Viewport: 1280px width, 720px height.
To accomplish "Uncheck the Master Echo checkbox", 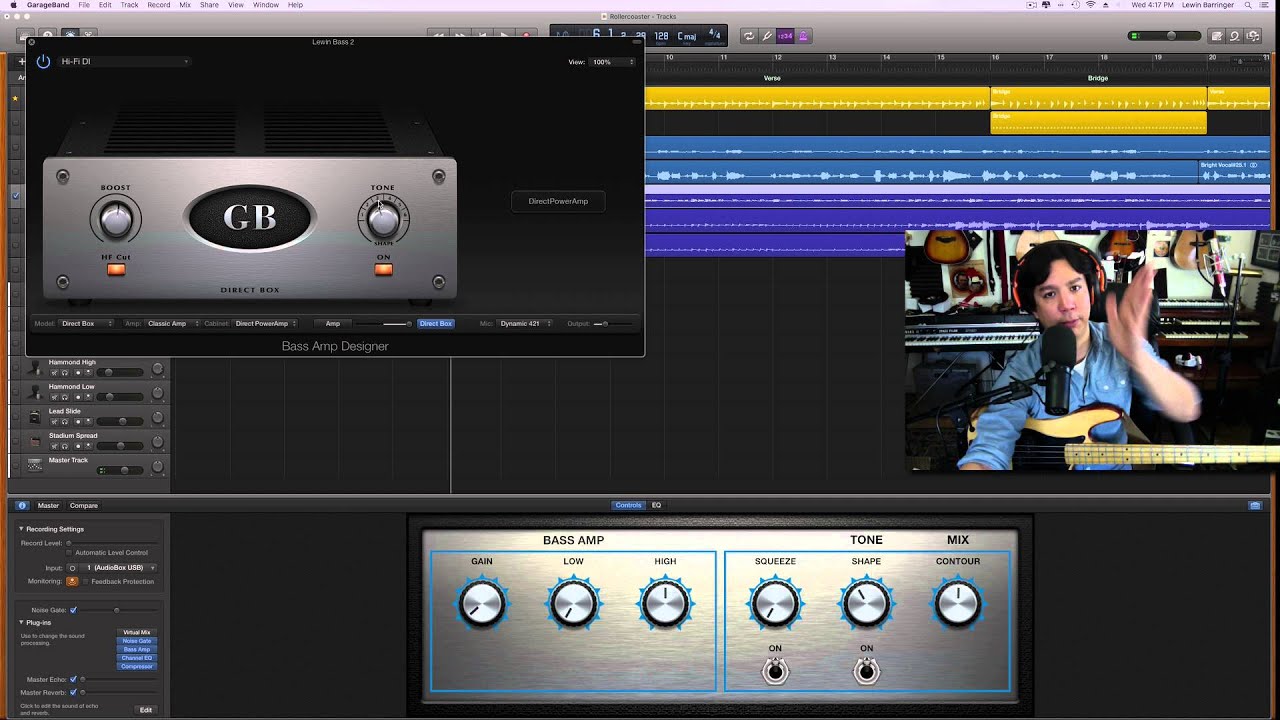I will (x=73, y=679).
